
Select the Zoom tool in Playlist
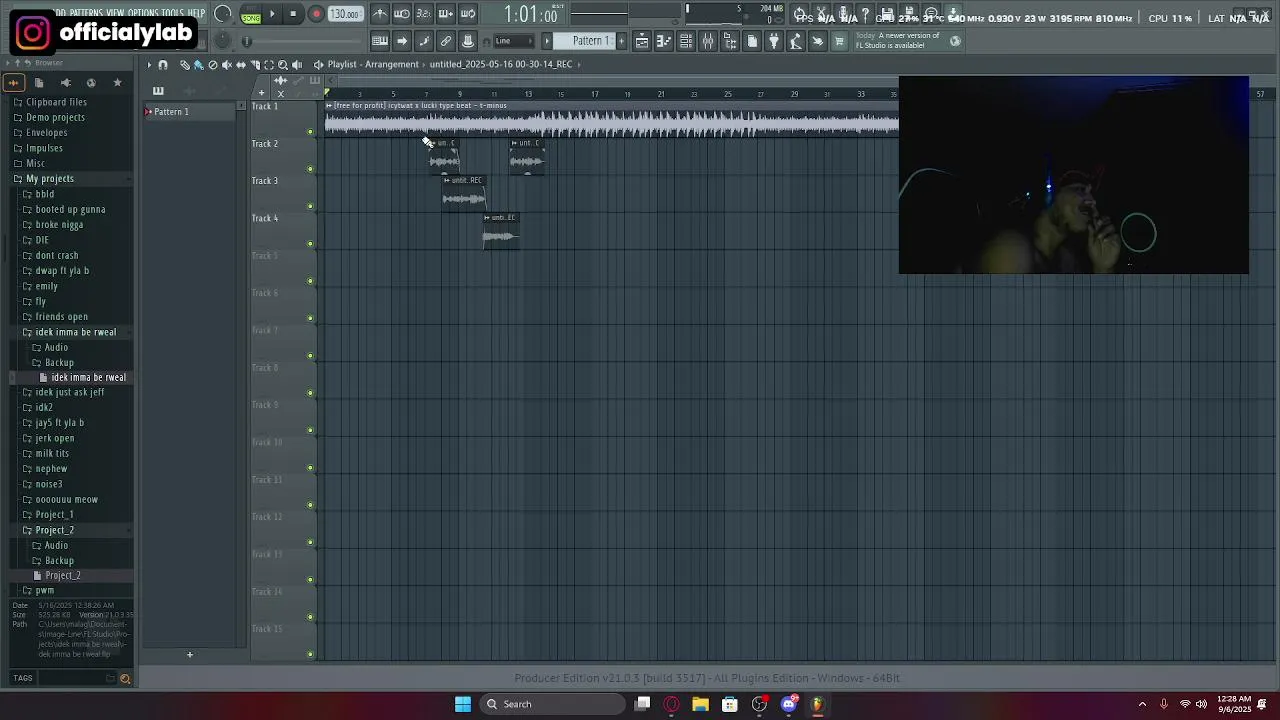pos(283,65)
